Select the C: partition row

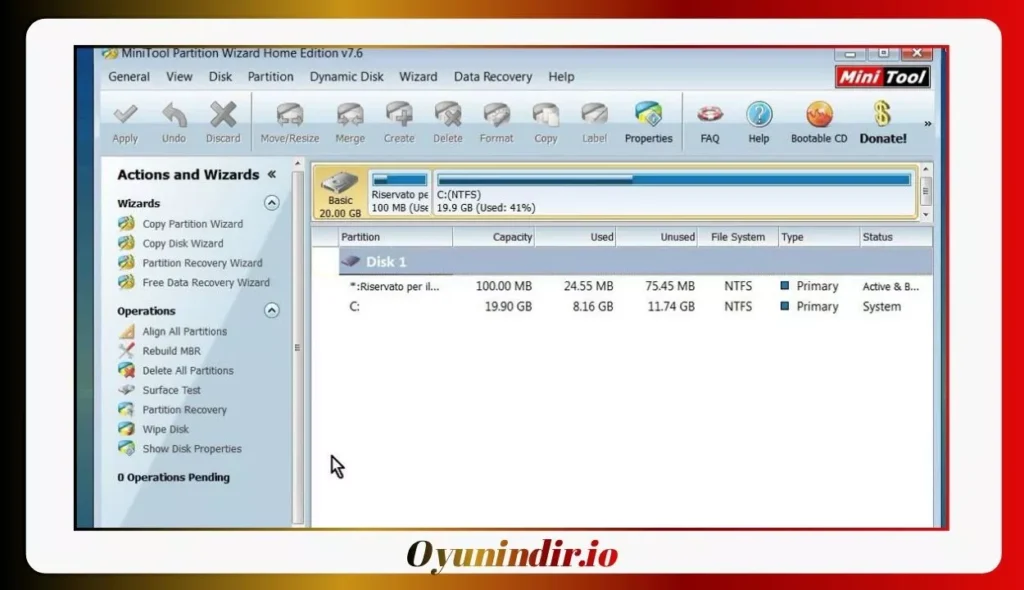635,306
